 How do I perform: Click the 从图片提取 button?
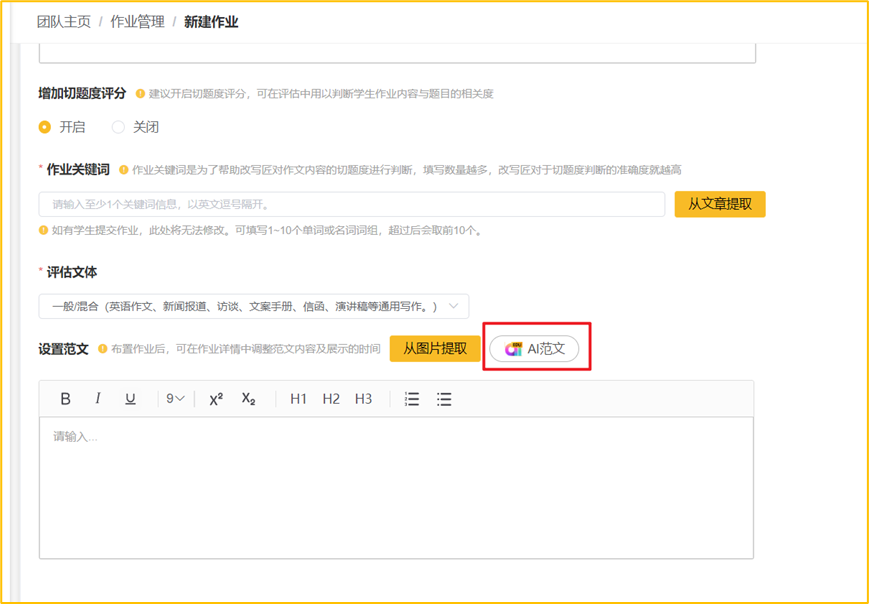click(x=435, y=349)
